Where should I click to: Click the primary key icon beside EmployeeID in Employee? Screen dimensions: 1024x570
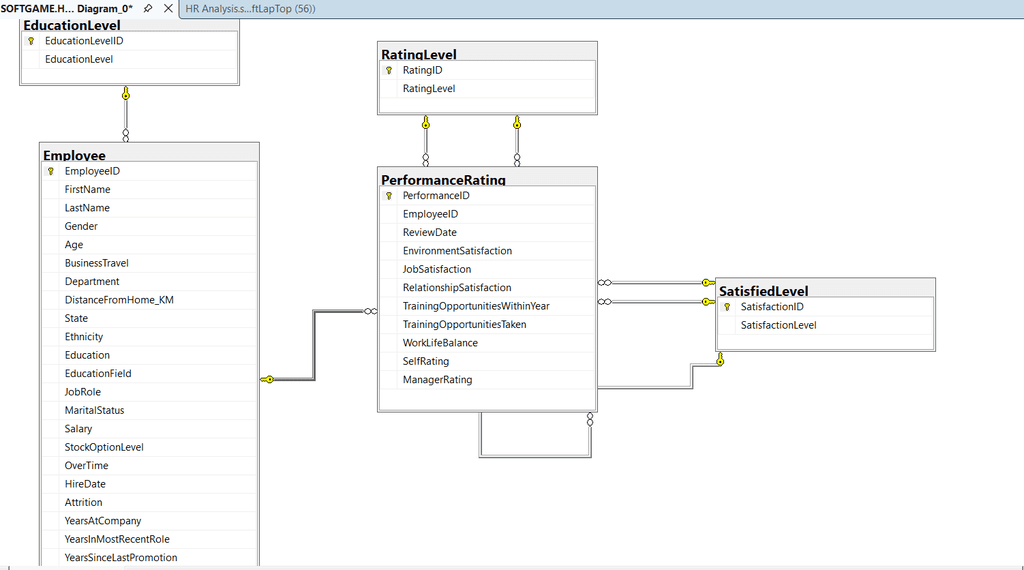tap(50, 171)
